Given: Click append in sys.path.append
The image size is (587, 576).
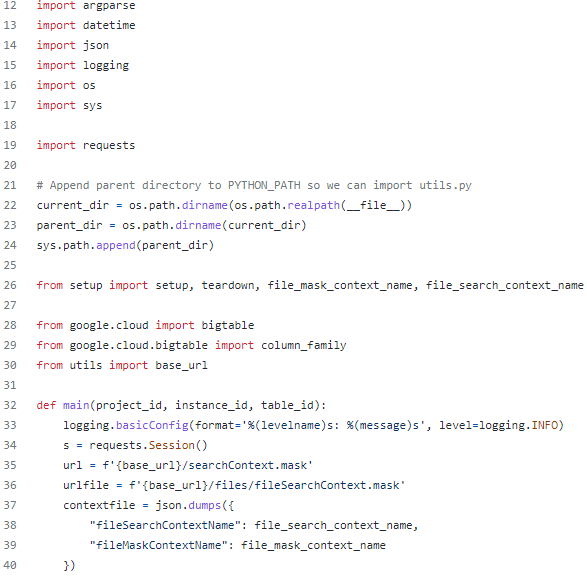Looking at the screenshot, I should tap(116, 245).
